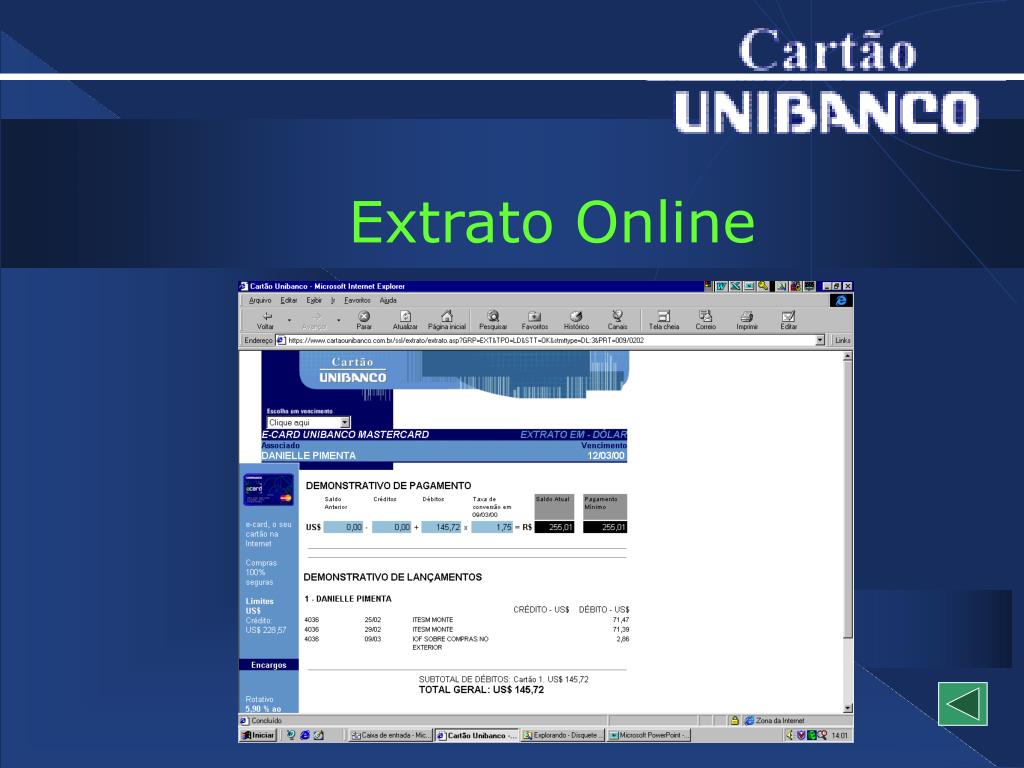This screenshot has height=768, width=1024.
Task: Open the Favoritos menu in menu bar
Action: coord(357,300)
